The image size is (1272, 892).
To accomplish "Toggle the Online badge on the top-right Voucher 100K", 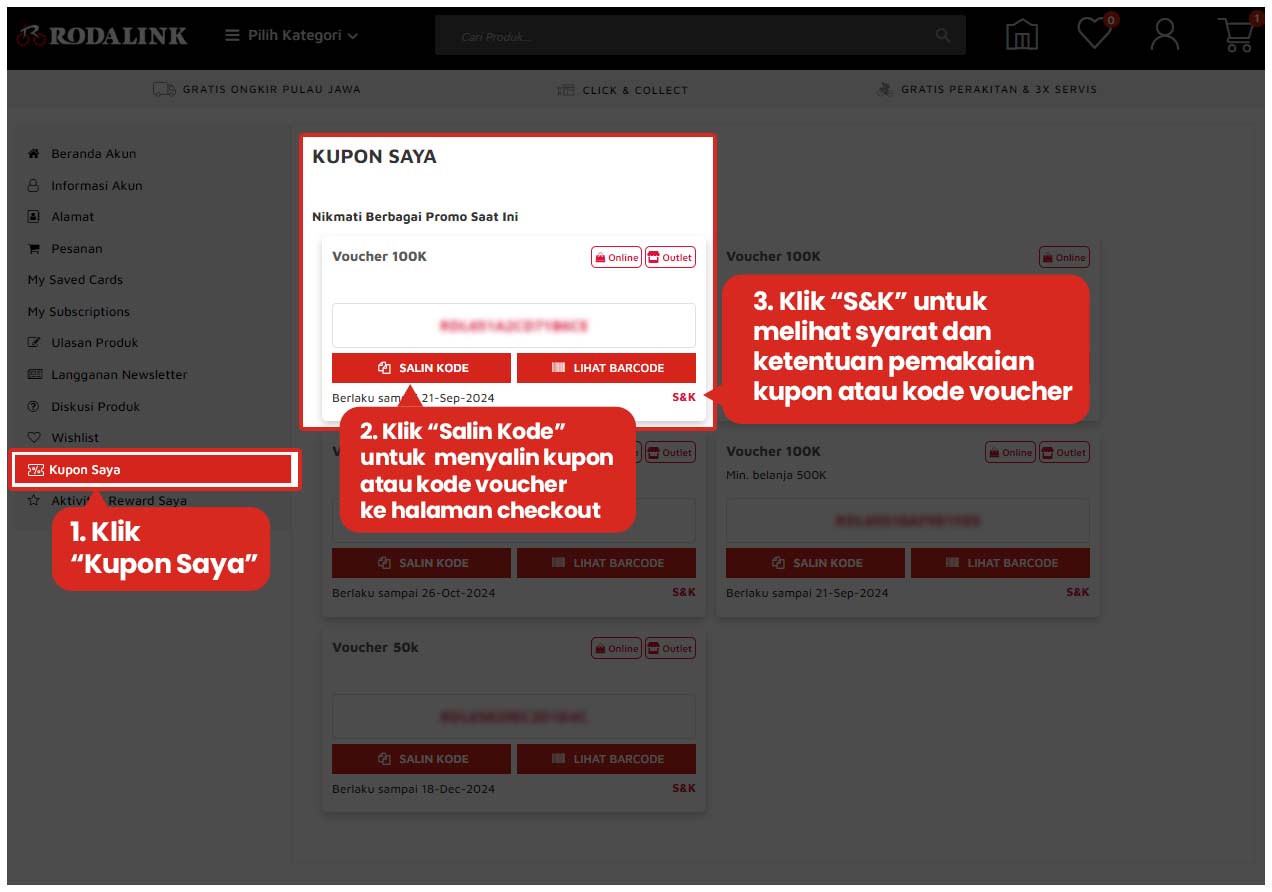I will [1064, 257].
